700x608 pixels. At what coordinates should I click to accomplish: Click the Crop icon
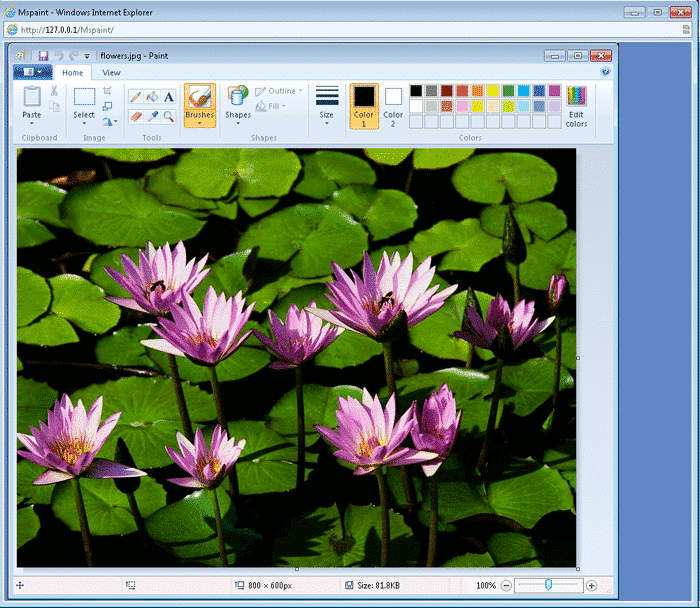pyautogui.click(x=107, y=91)
